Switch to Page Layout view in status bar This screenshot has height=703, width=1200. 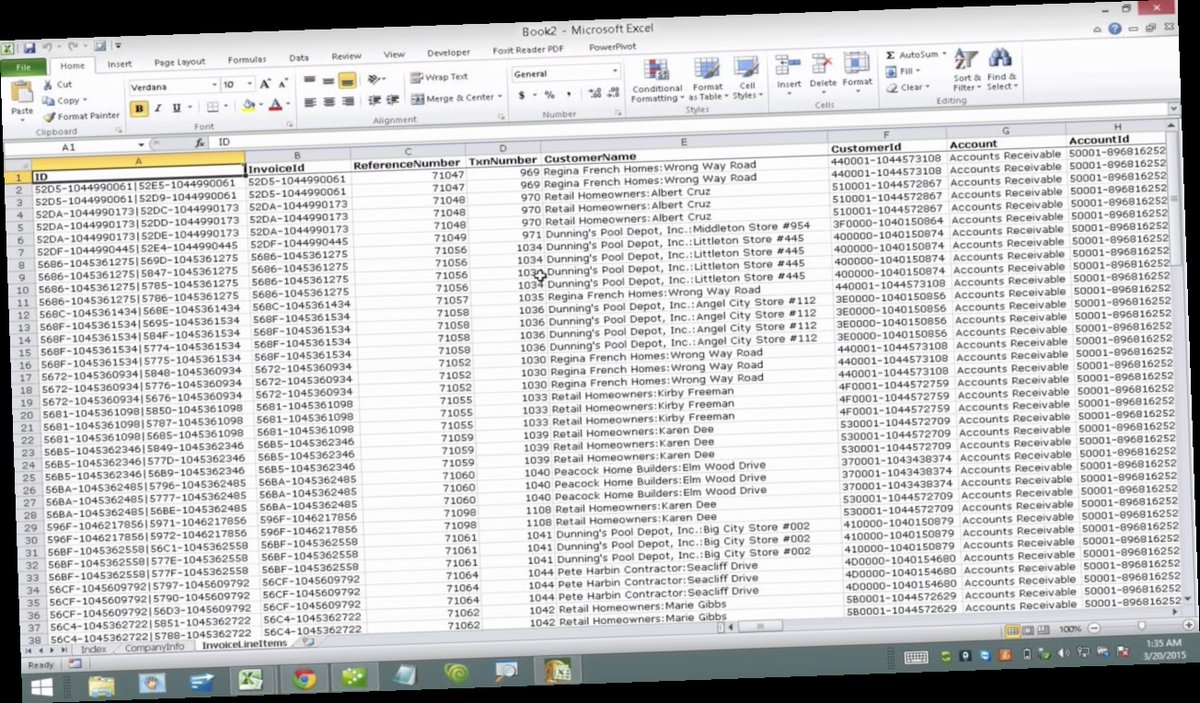coord(1027,629)
